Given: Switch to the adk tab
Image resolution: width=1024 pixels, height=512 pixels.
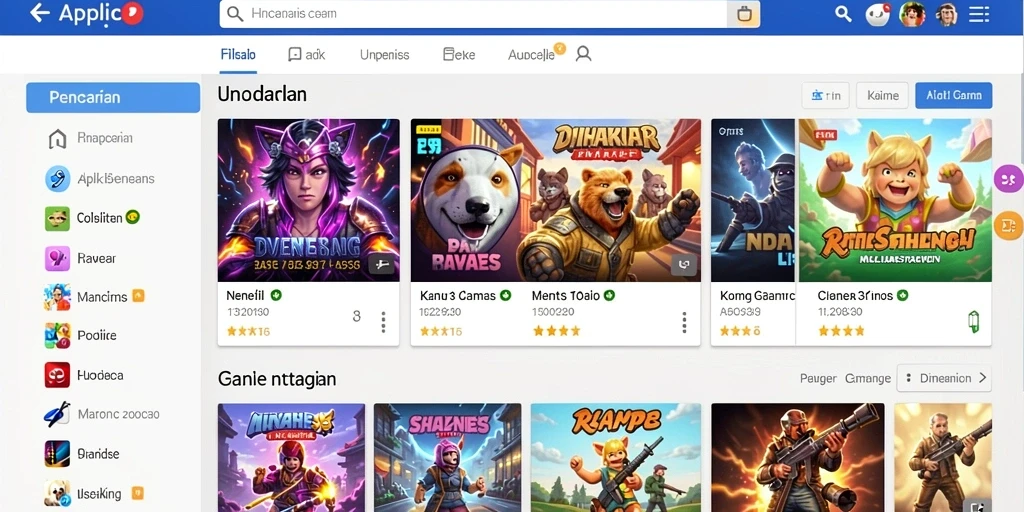Looking at the screenshot, I should [x=307, y=55].
